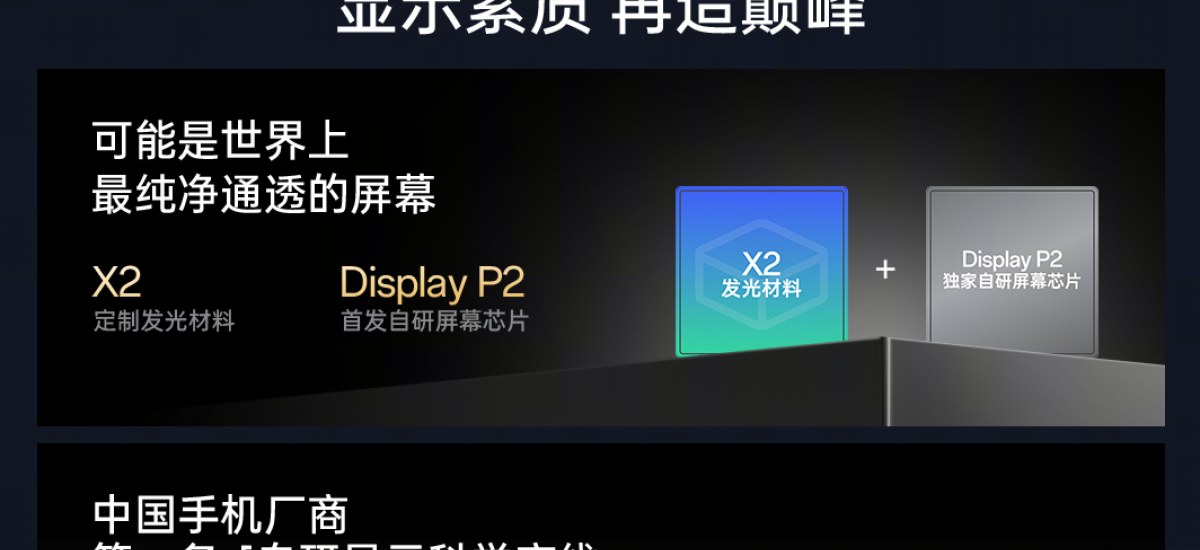Screen dimensions: 1200x550
Task: Click the 可能是世界上 headline line
Action: (221, 141)
